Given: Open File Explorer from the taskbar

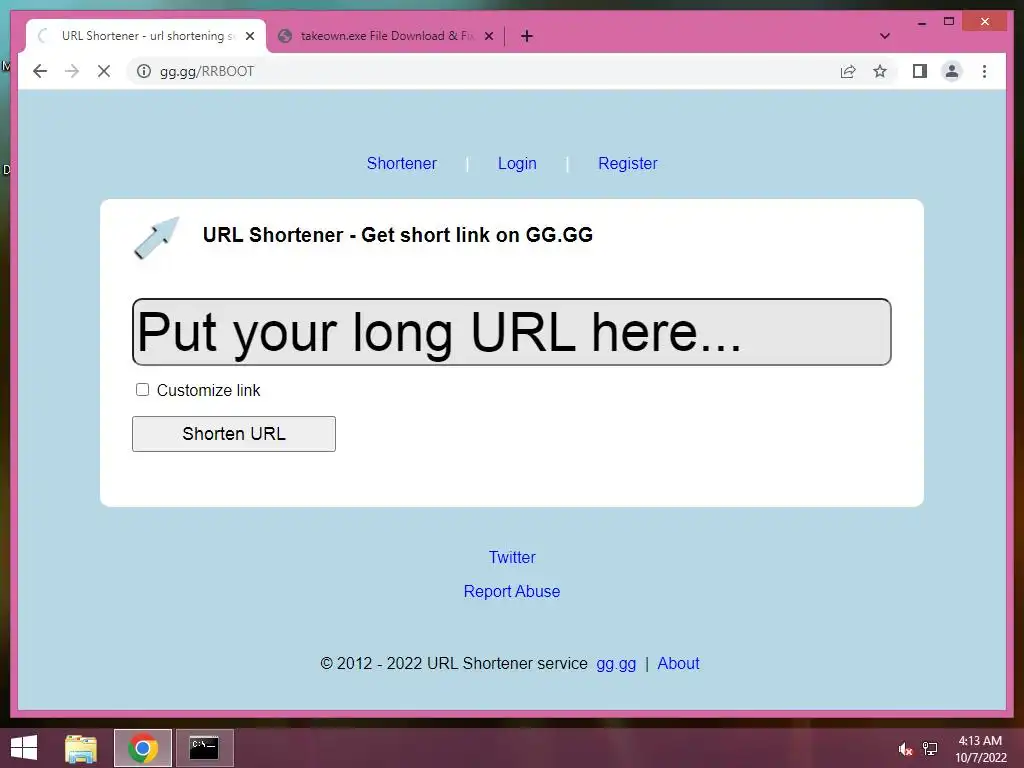Looking at the screenshot, I should coord(81,748).
